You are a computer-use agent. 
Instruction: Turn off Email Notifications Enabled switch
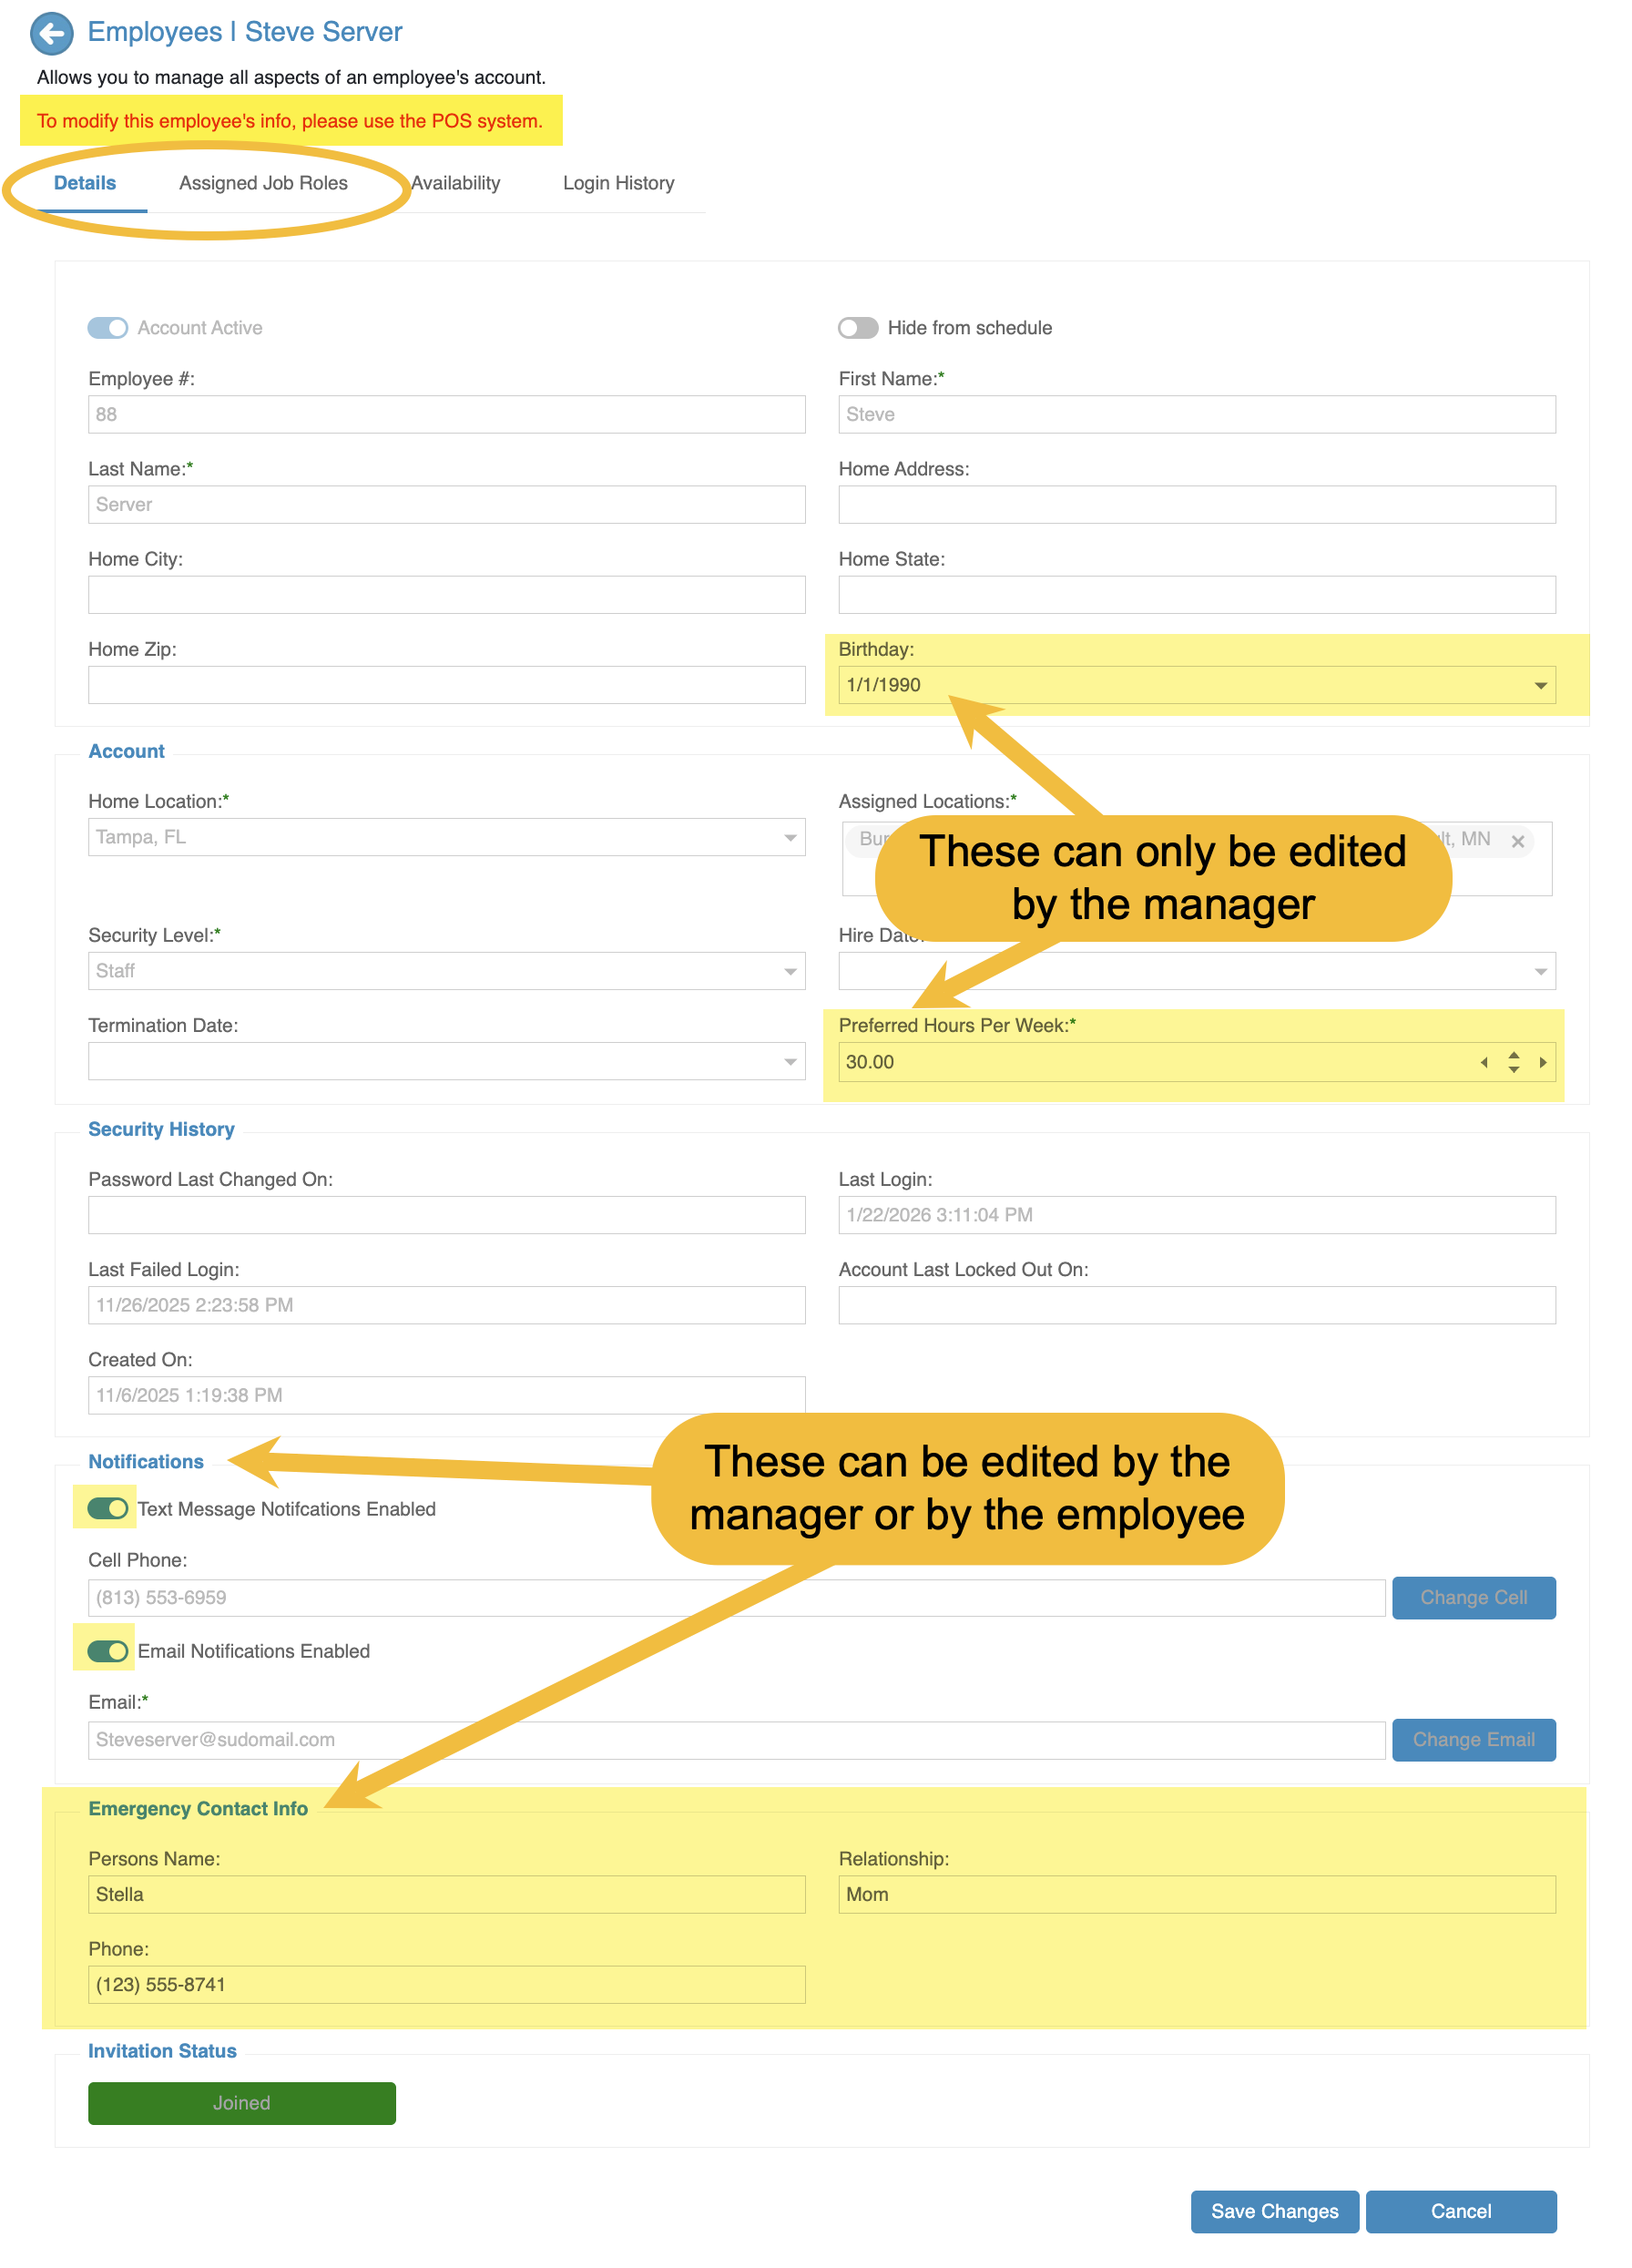pyautogui.click(x=108, y=1650)
